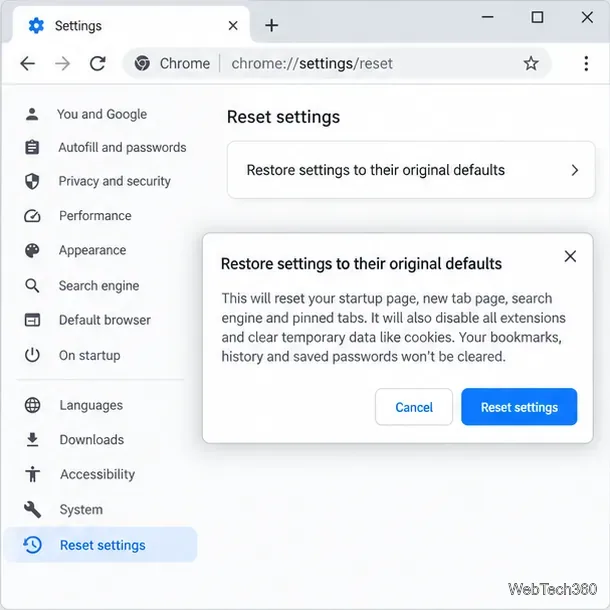Bookmark this page with star icon
This screenshot has height=610, width=610.
click(531, 63)
